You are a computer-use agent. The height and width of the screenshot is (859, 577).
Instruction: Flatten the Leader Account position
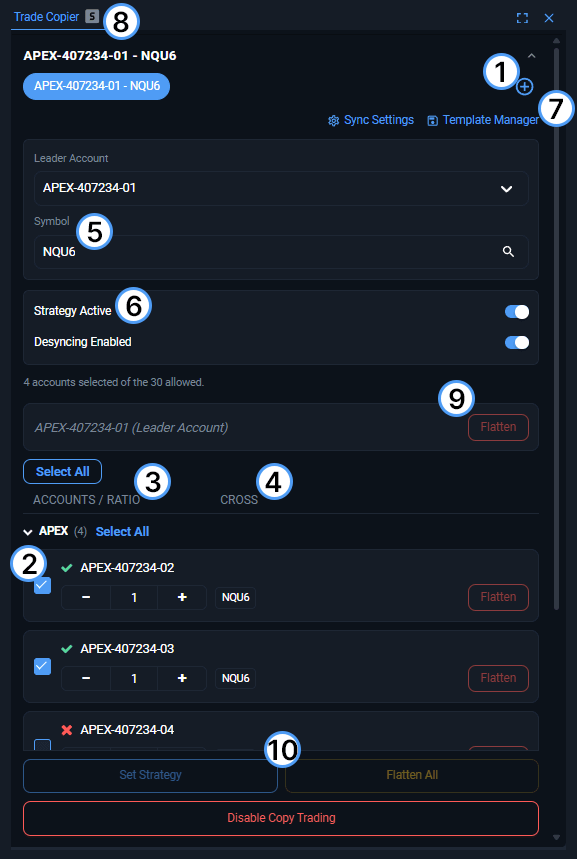click(x=498, y=427)
